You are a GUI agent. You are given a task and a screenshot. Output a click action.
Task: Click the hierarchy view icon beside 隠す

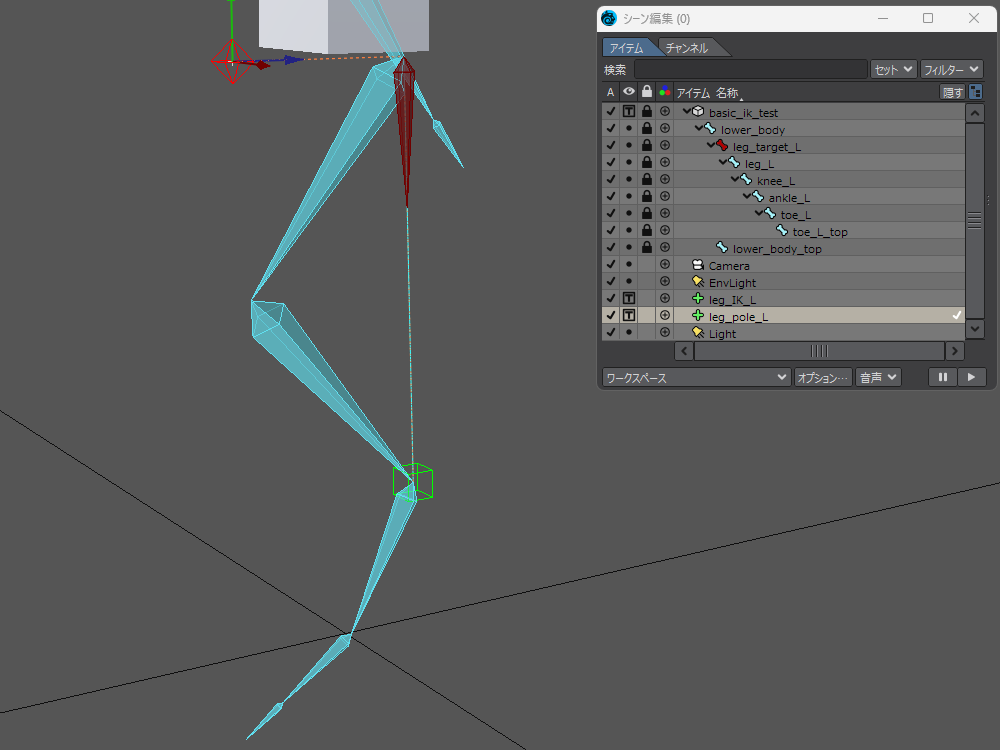(975, 92)
